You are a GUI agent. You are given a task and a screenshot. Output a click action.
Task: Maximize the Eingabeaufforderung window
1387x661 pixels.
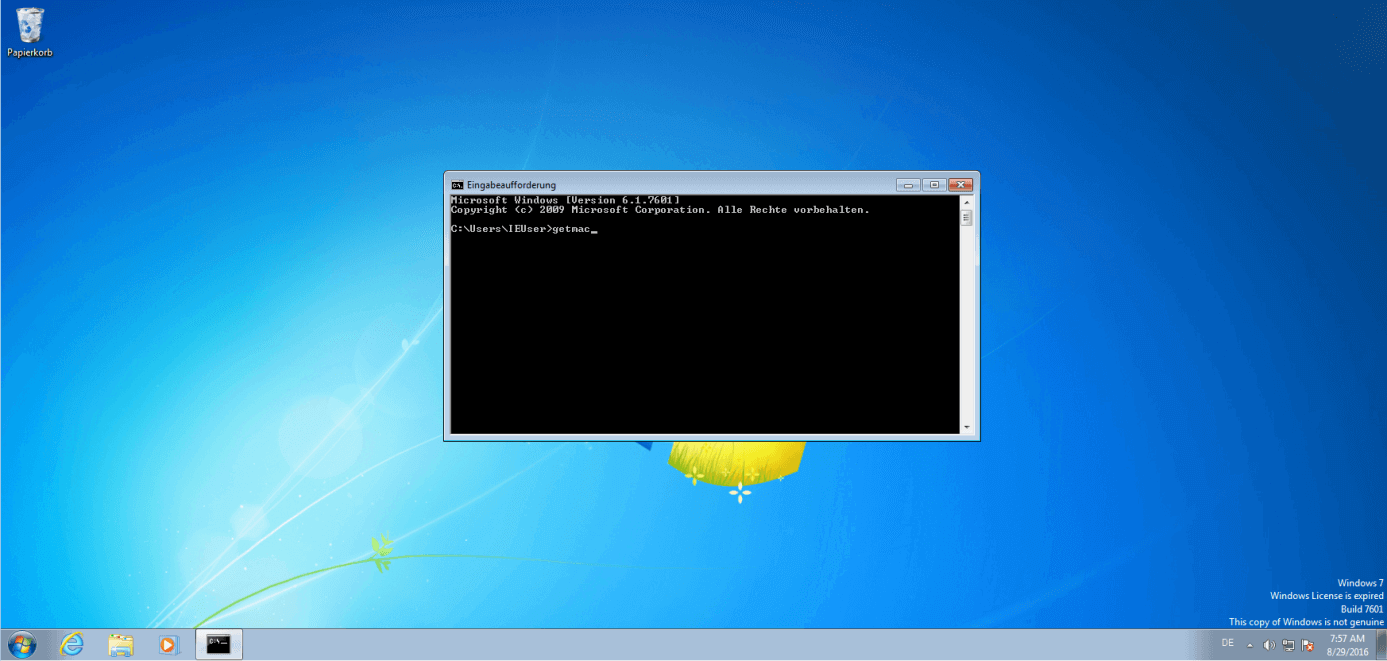click(933, 185)
